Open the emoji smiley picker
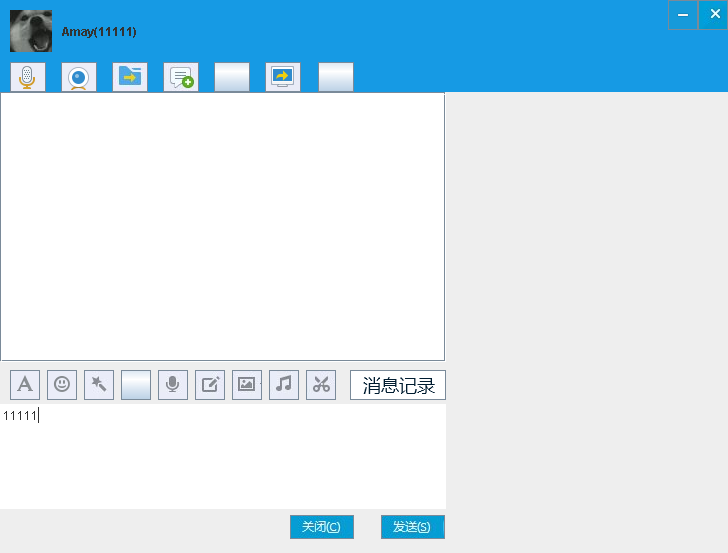The width and height of the screenshot is (728, 553). point(62,385)
